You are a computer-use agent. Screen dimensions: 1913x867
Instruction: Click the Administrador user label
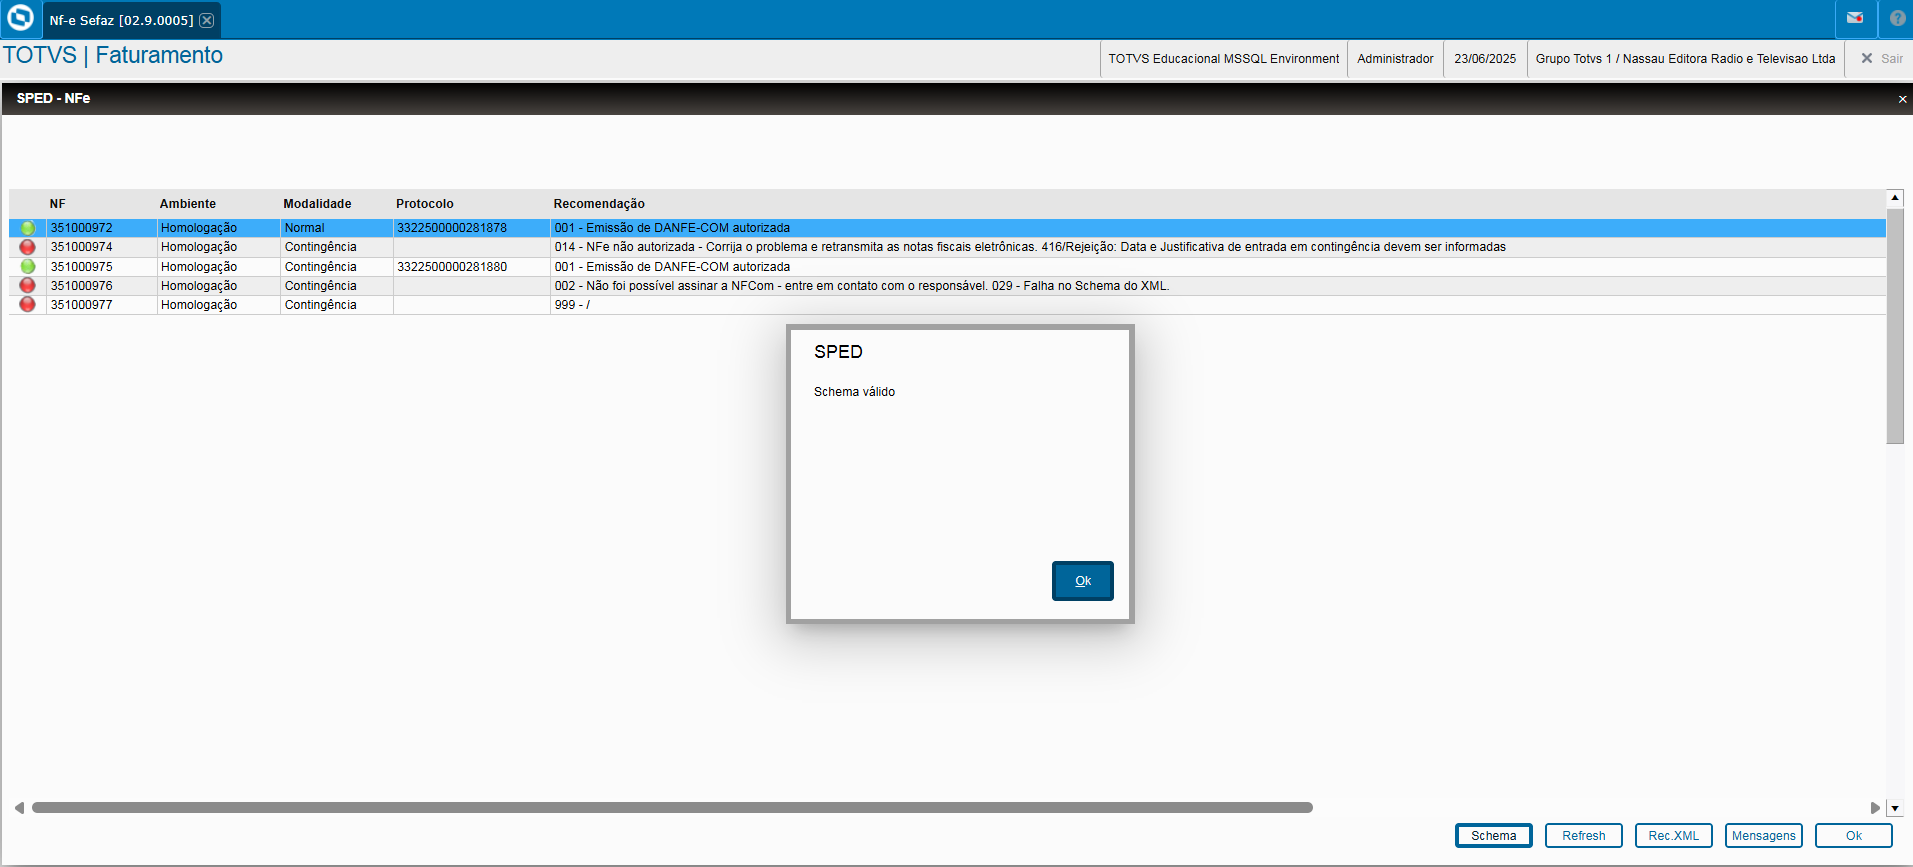(1395, 59)
